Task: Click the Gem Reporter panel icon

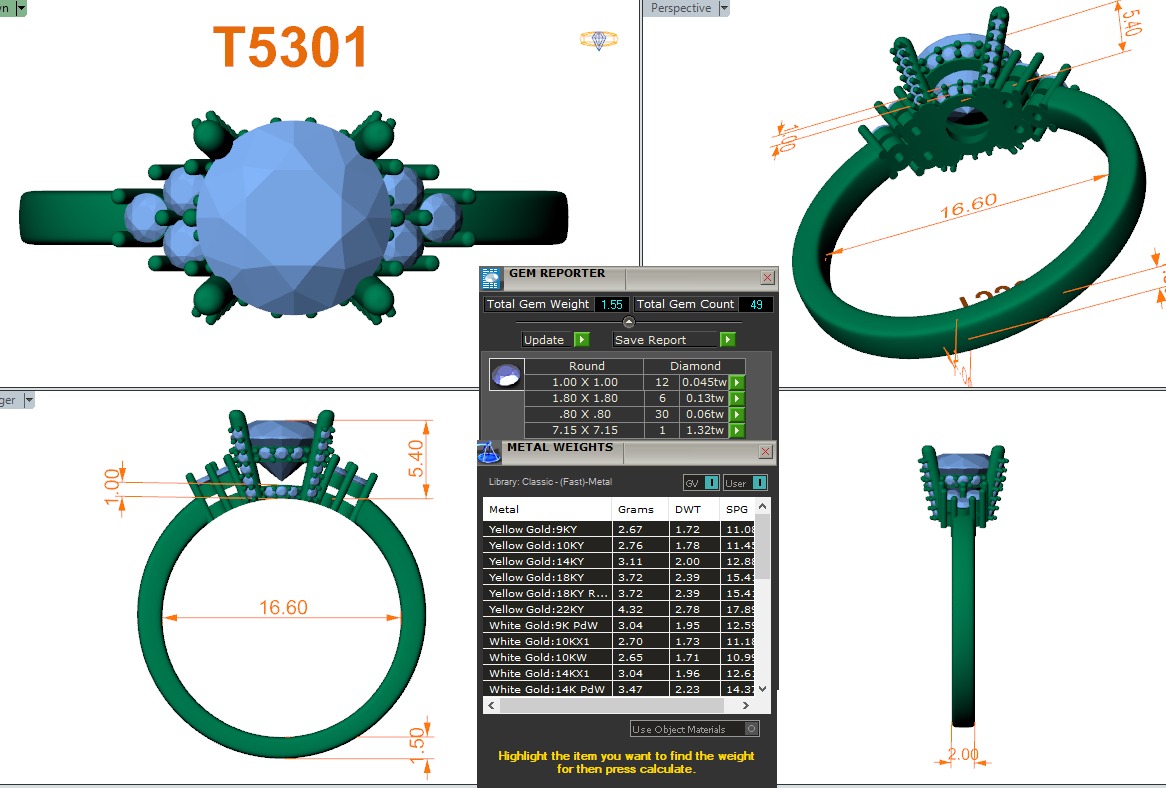Action: (491, 279)
